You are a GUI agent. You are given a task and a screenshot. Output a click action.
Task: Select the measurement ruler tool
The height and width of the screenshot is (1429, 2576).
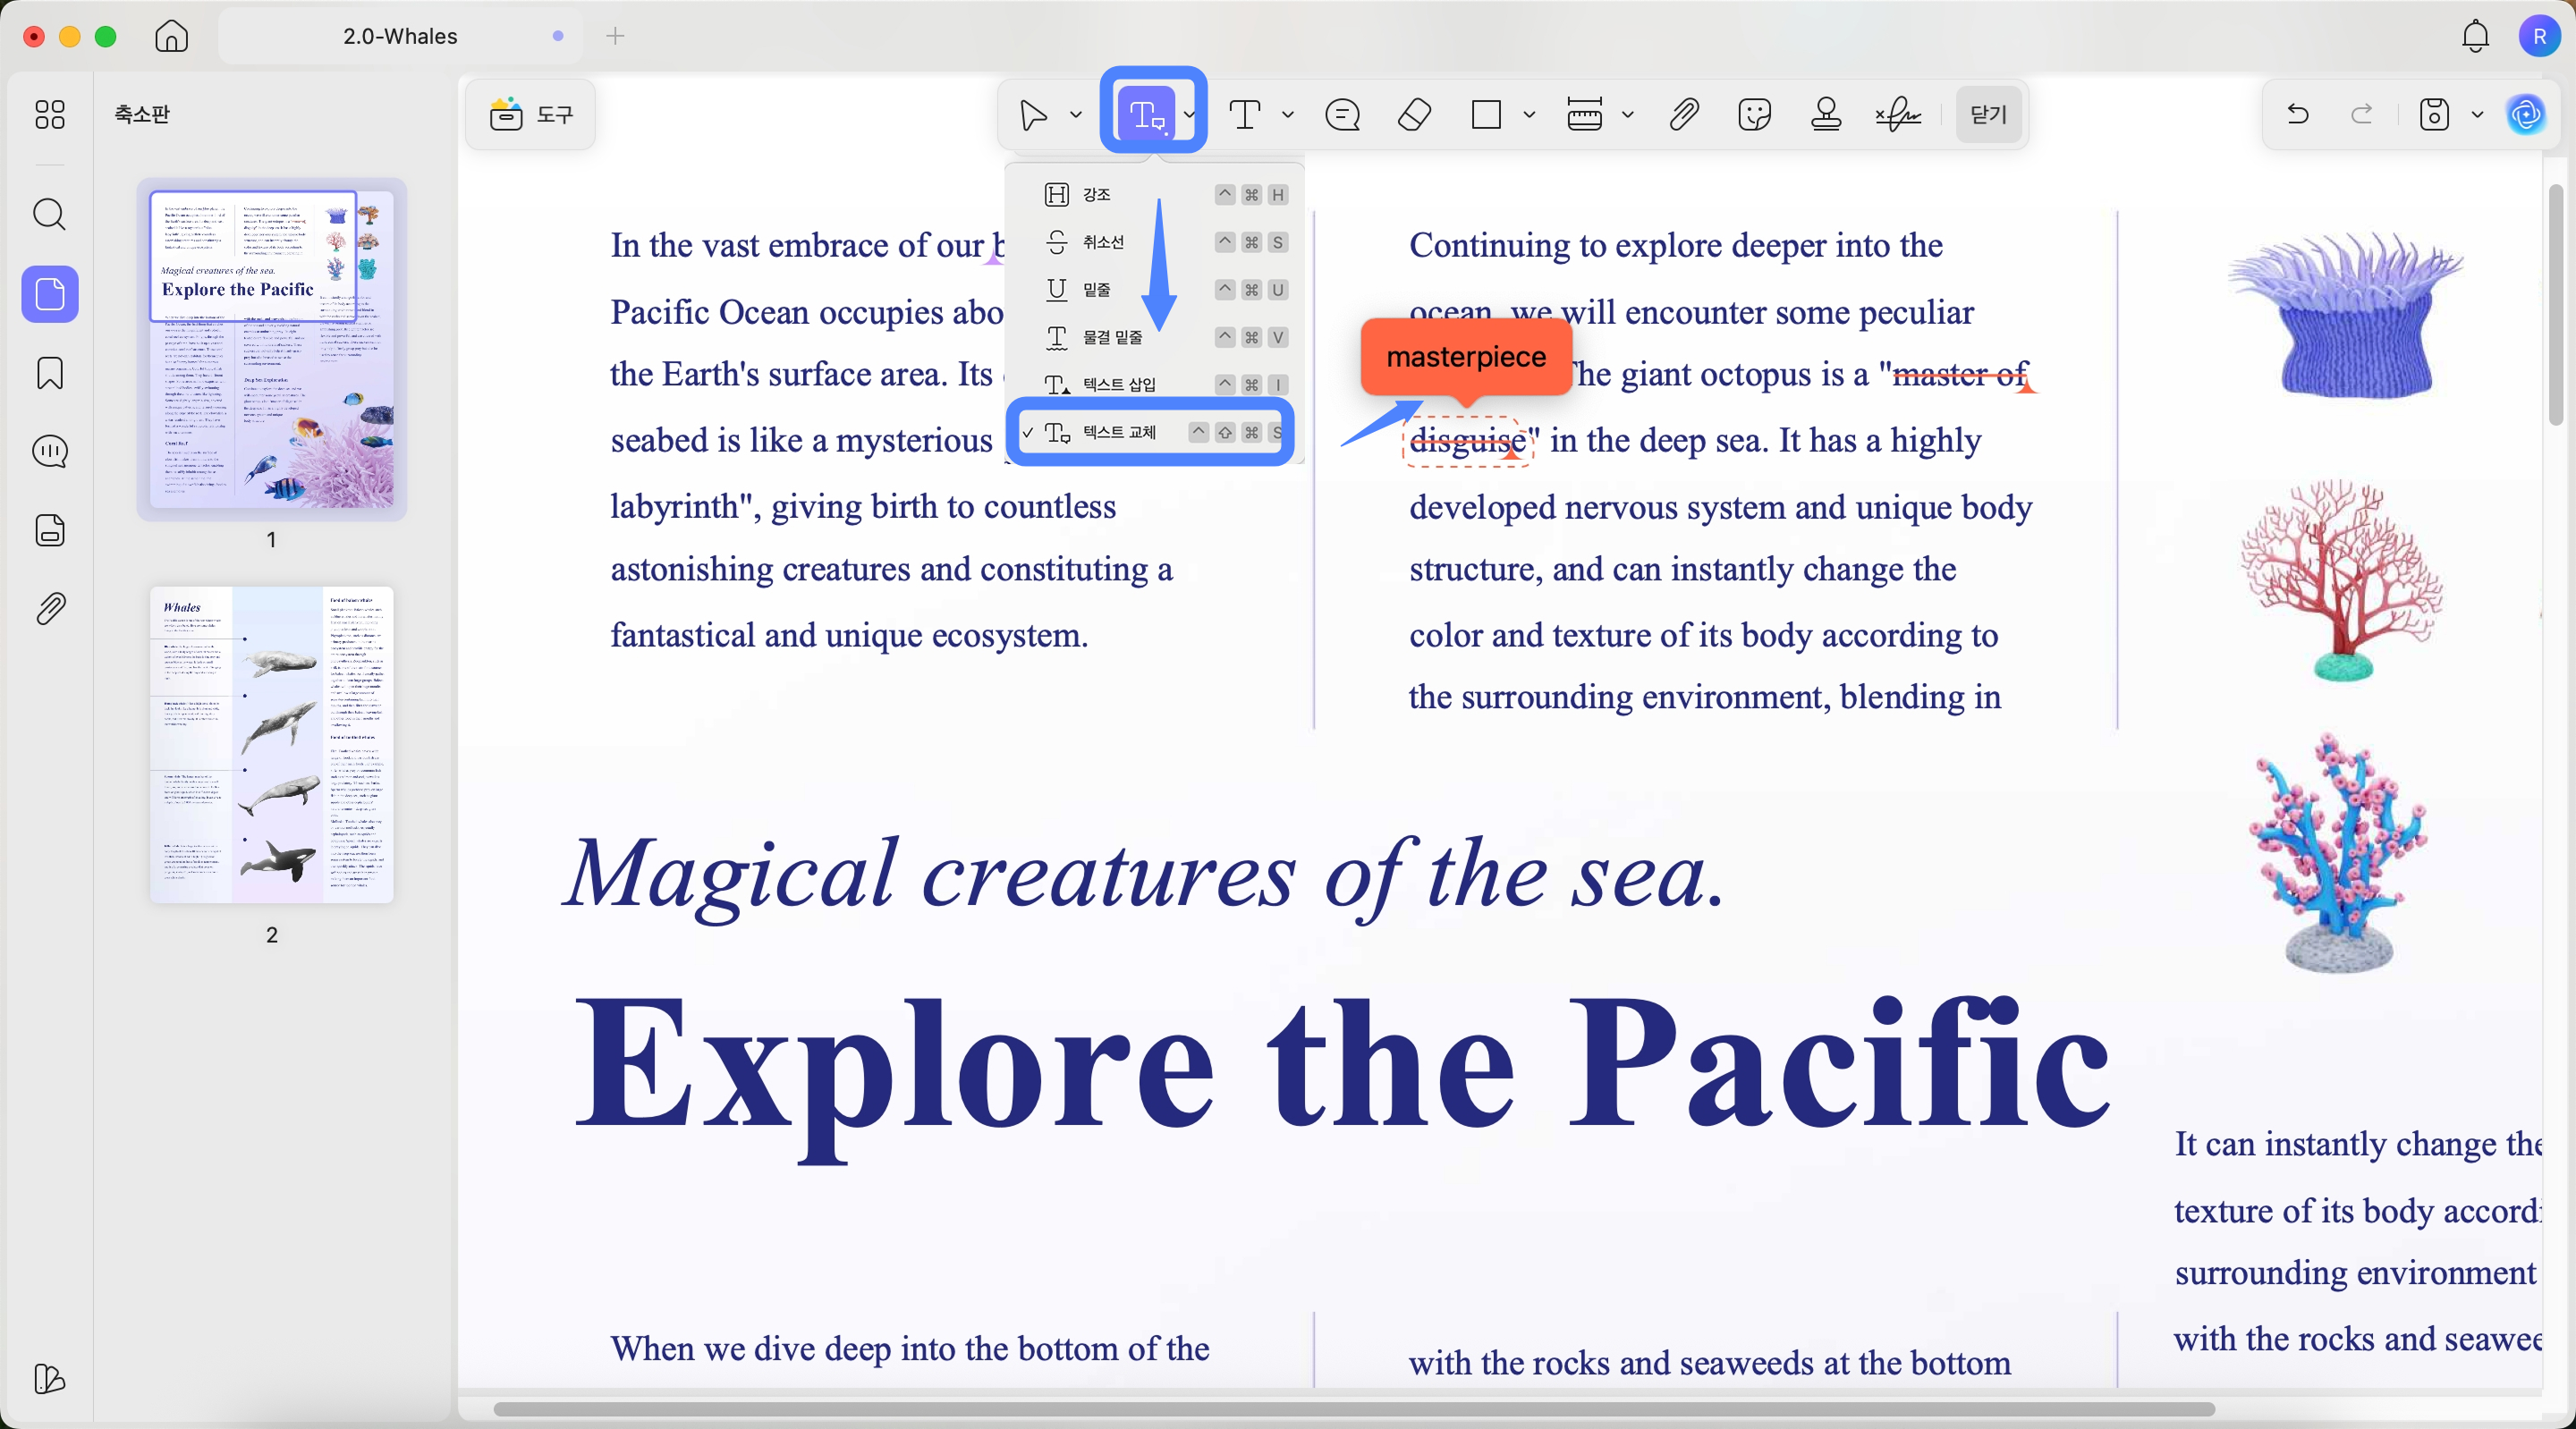tap(1585, 115)
